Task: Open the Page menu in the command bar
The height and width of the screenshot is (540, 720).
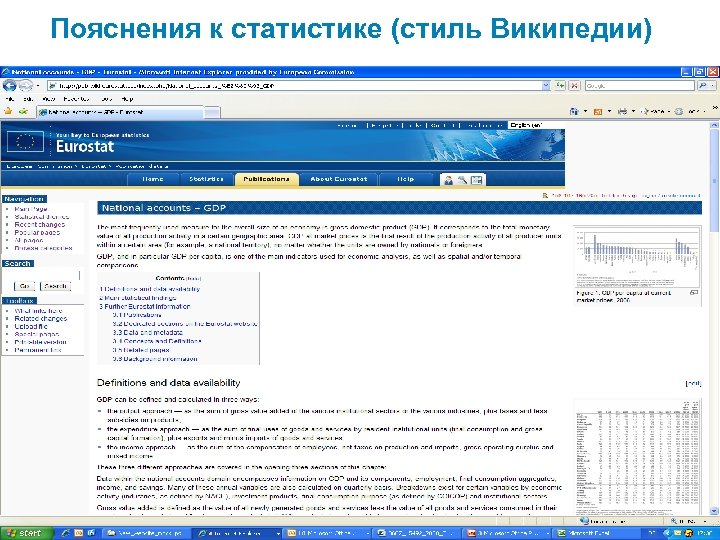Action: 654,111
